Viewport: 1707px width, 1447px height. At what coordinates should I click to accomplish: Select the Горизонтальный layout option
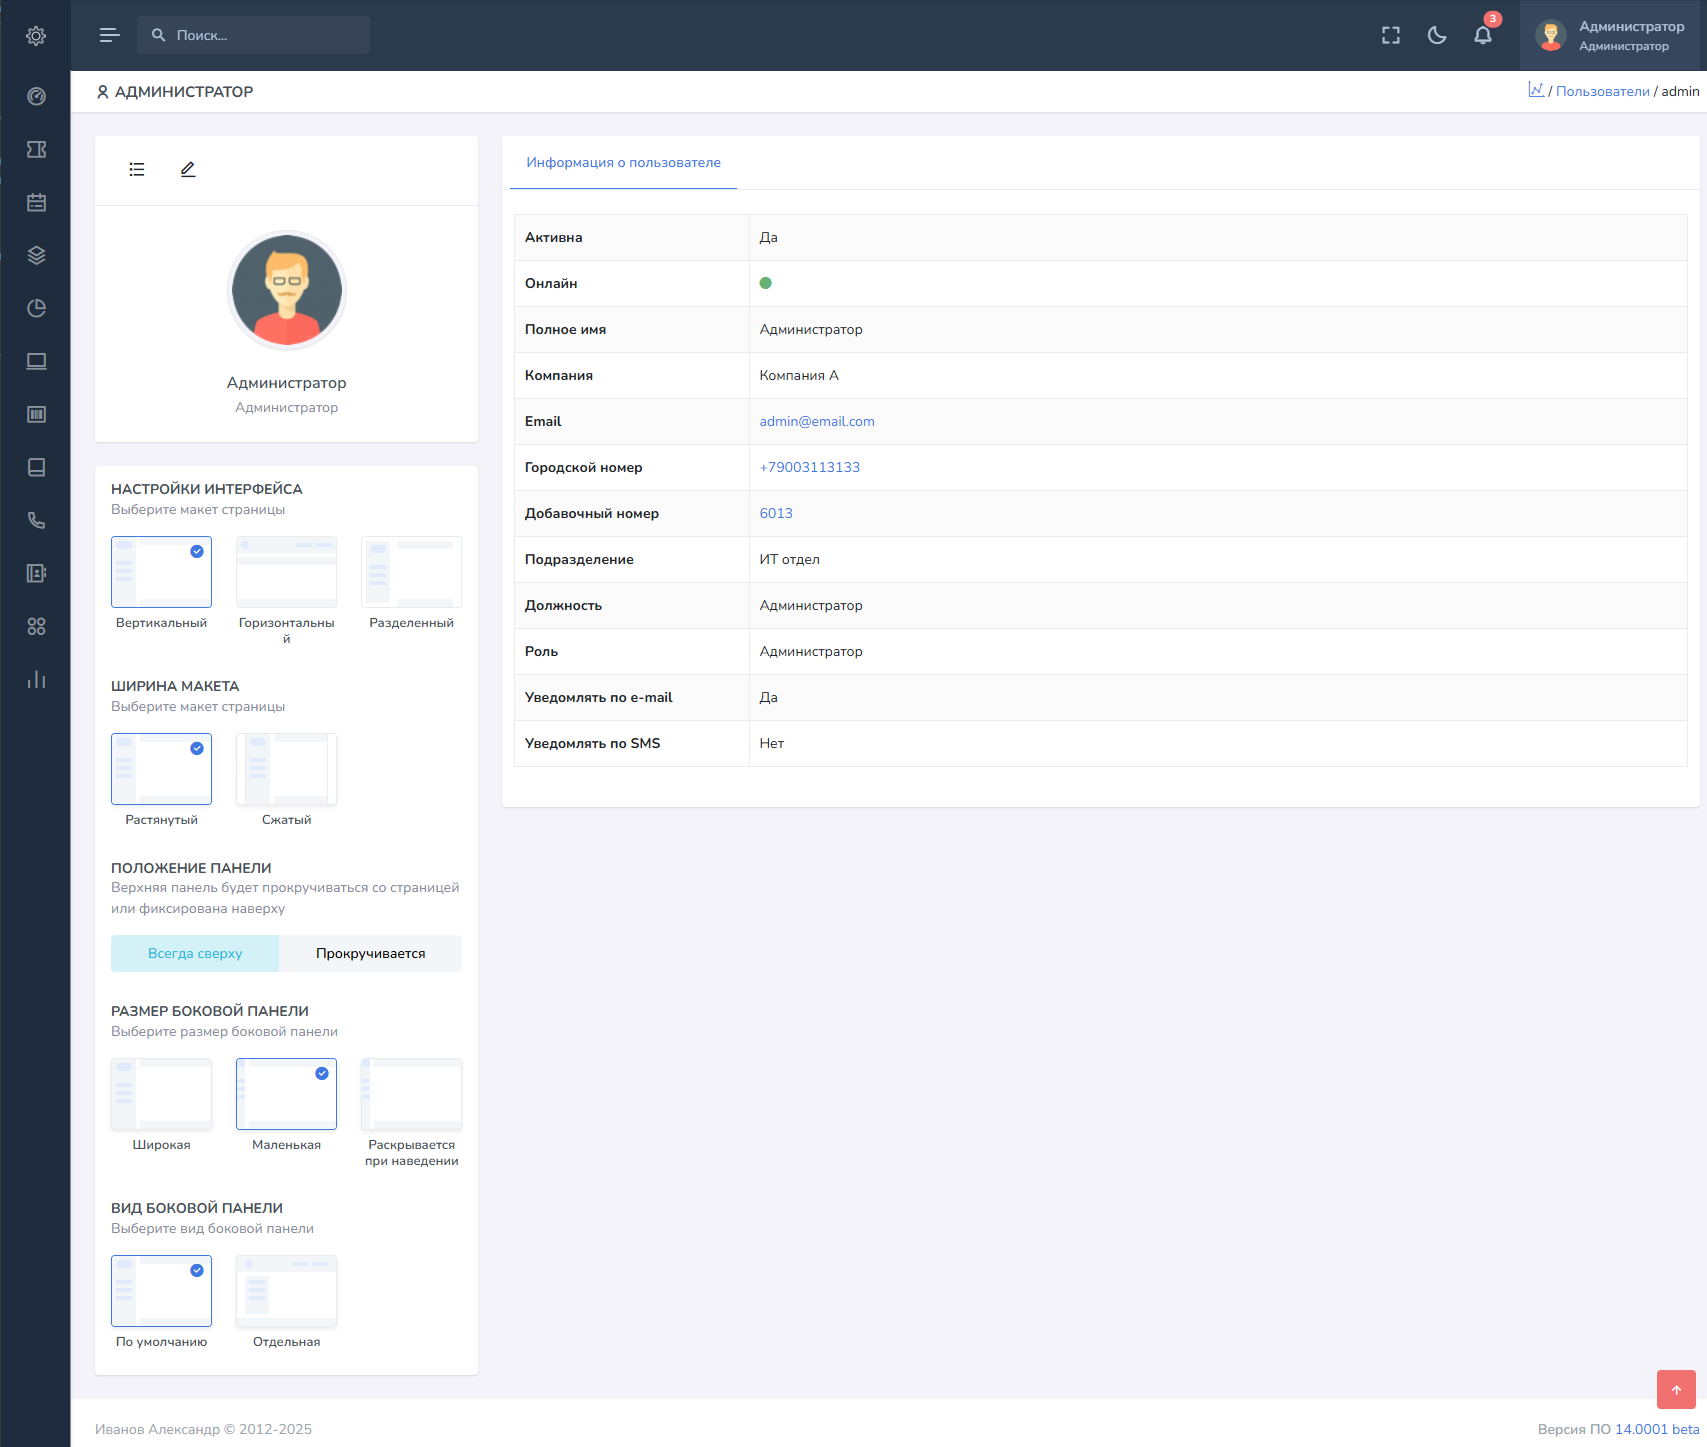click(x=286, y=572)
